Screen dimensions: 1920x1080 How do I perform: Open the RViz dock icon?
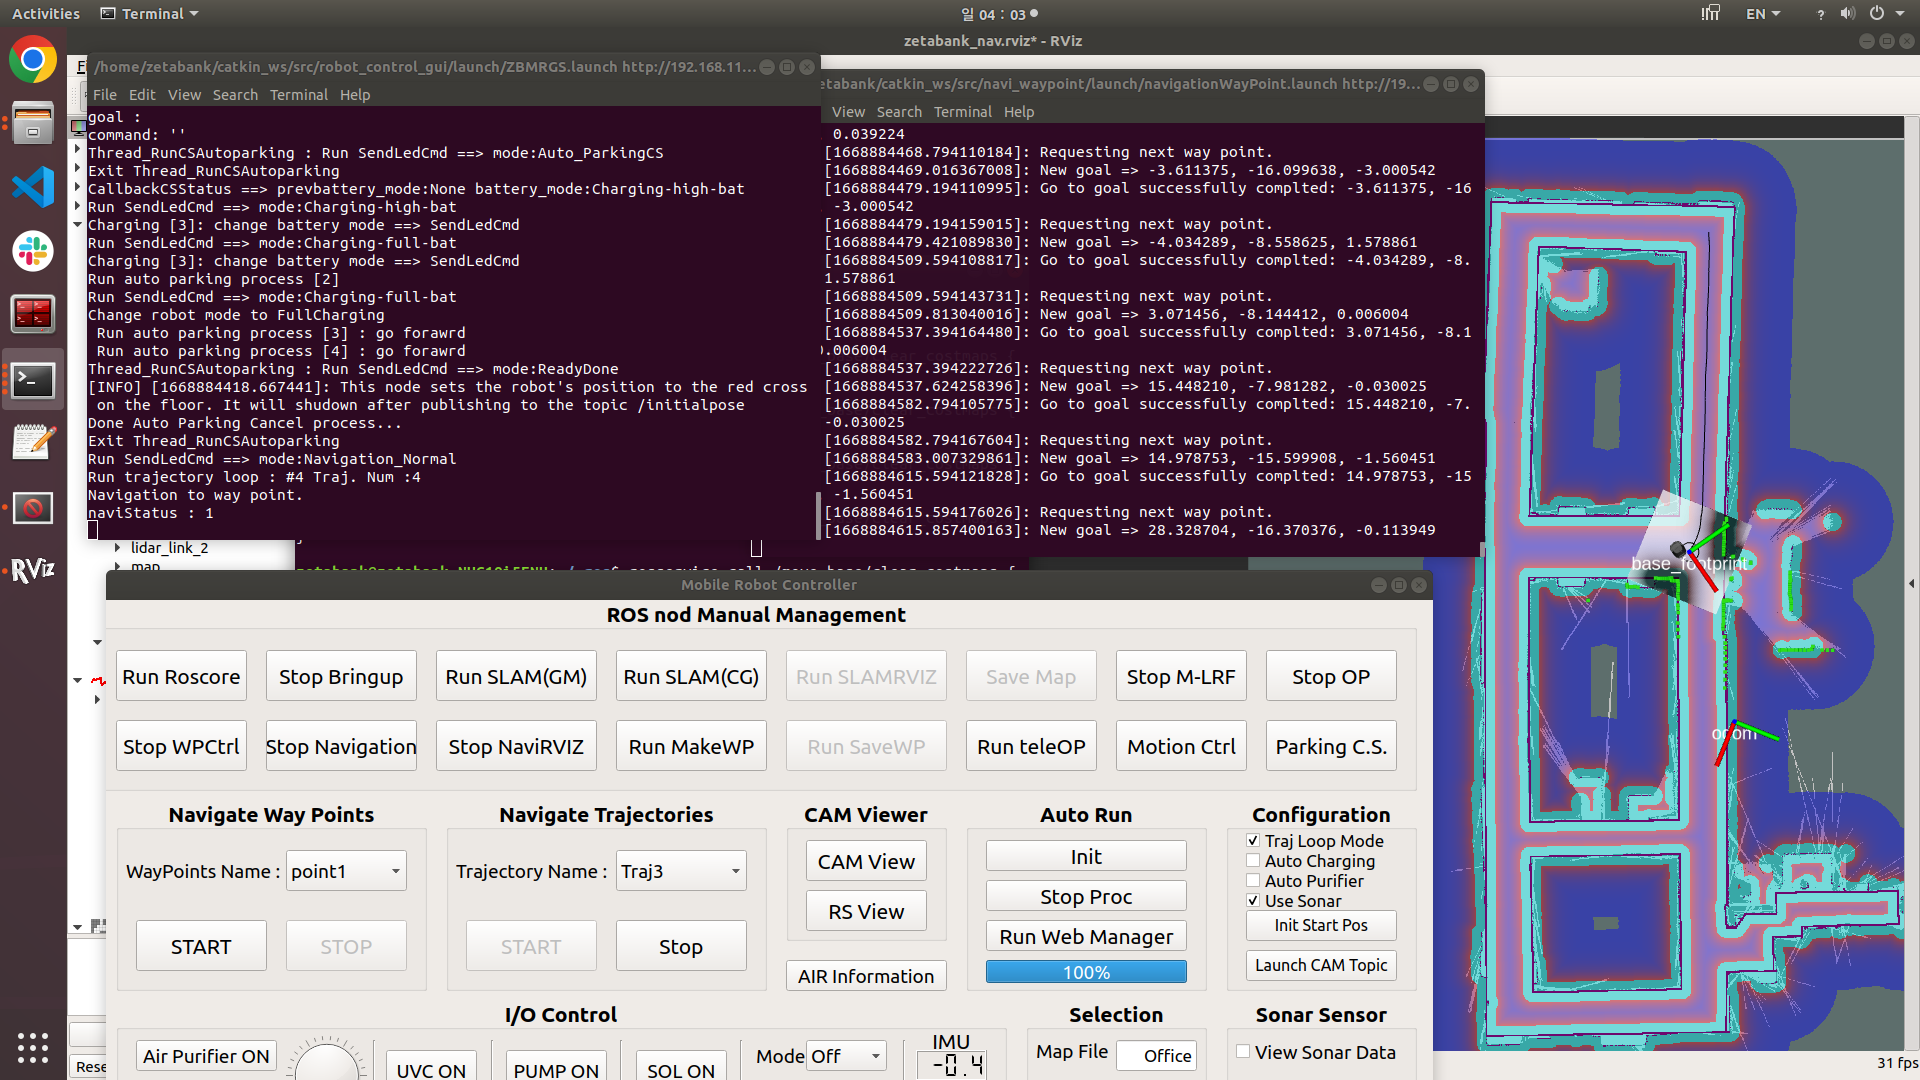tap(33, 570)
